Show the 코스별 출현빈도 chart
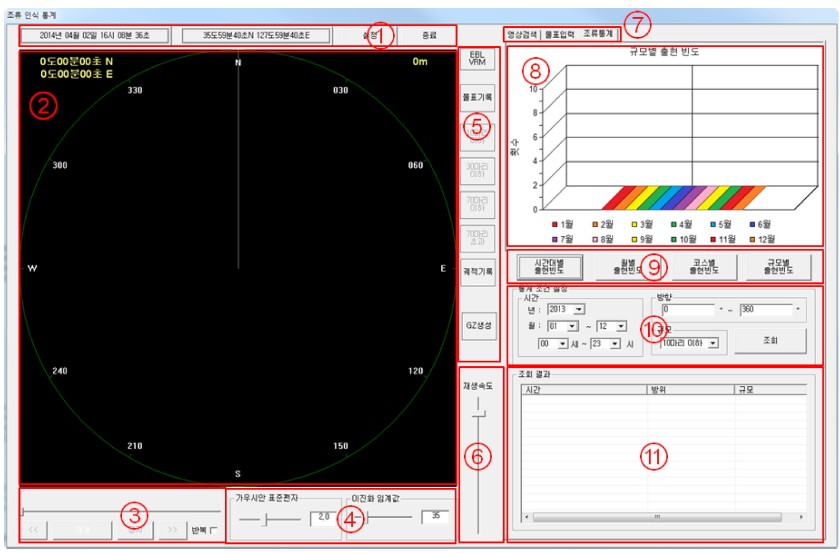 pyautogui.click(x=704, y=267)
